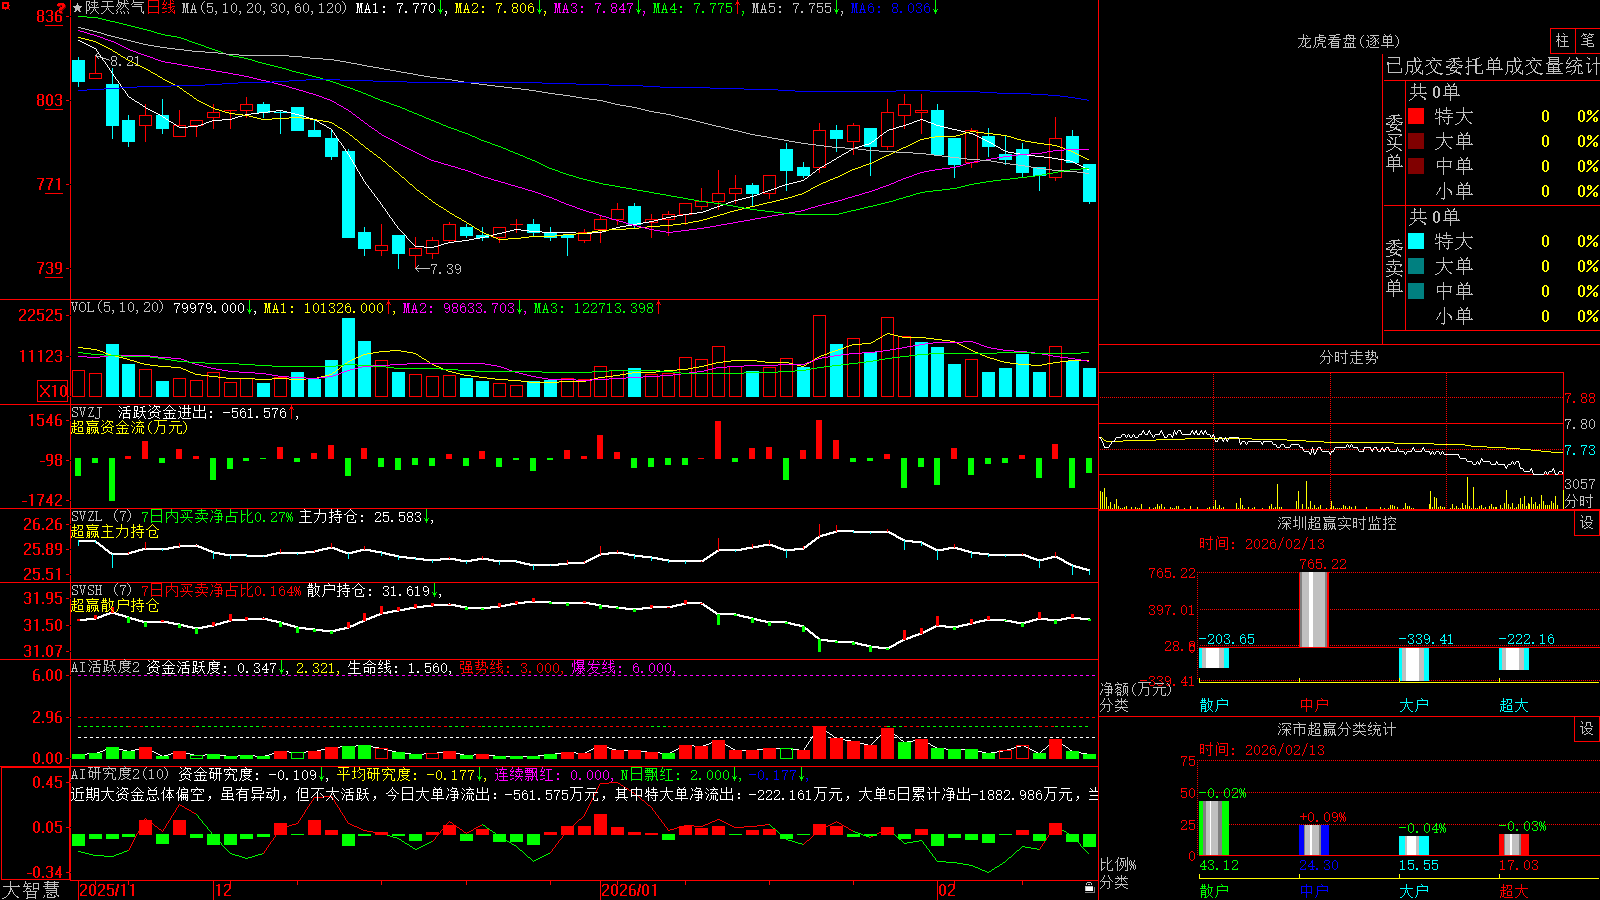Open settings 设 for 深圳超赢实时监控
Screen dimensions: 1600x900
coord(1586,523)
